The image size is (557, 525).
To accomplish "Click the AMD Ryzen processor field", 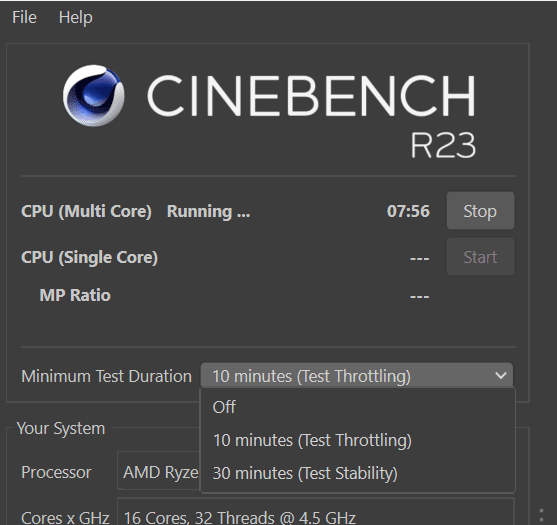I will pyautogui.click(x=159, y=471).
